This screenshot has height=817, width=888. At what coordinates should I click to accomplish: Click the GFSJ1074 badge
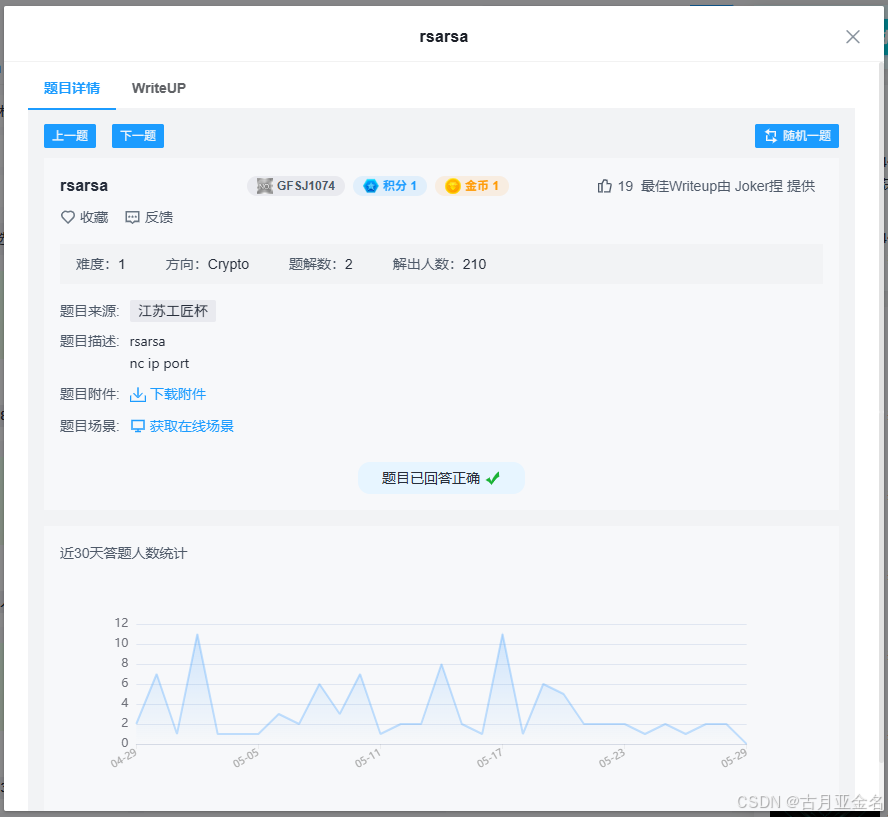coord(296,185)
